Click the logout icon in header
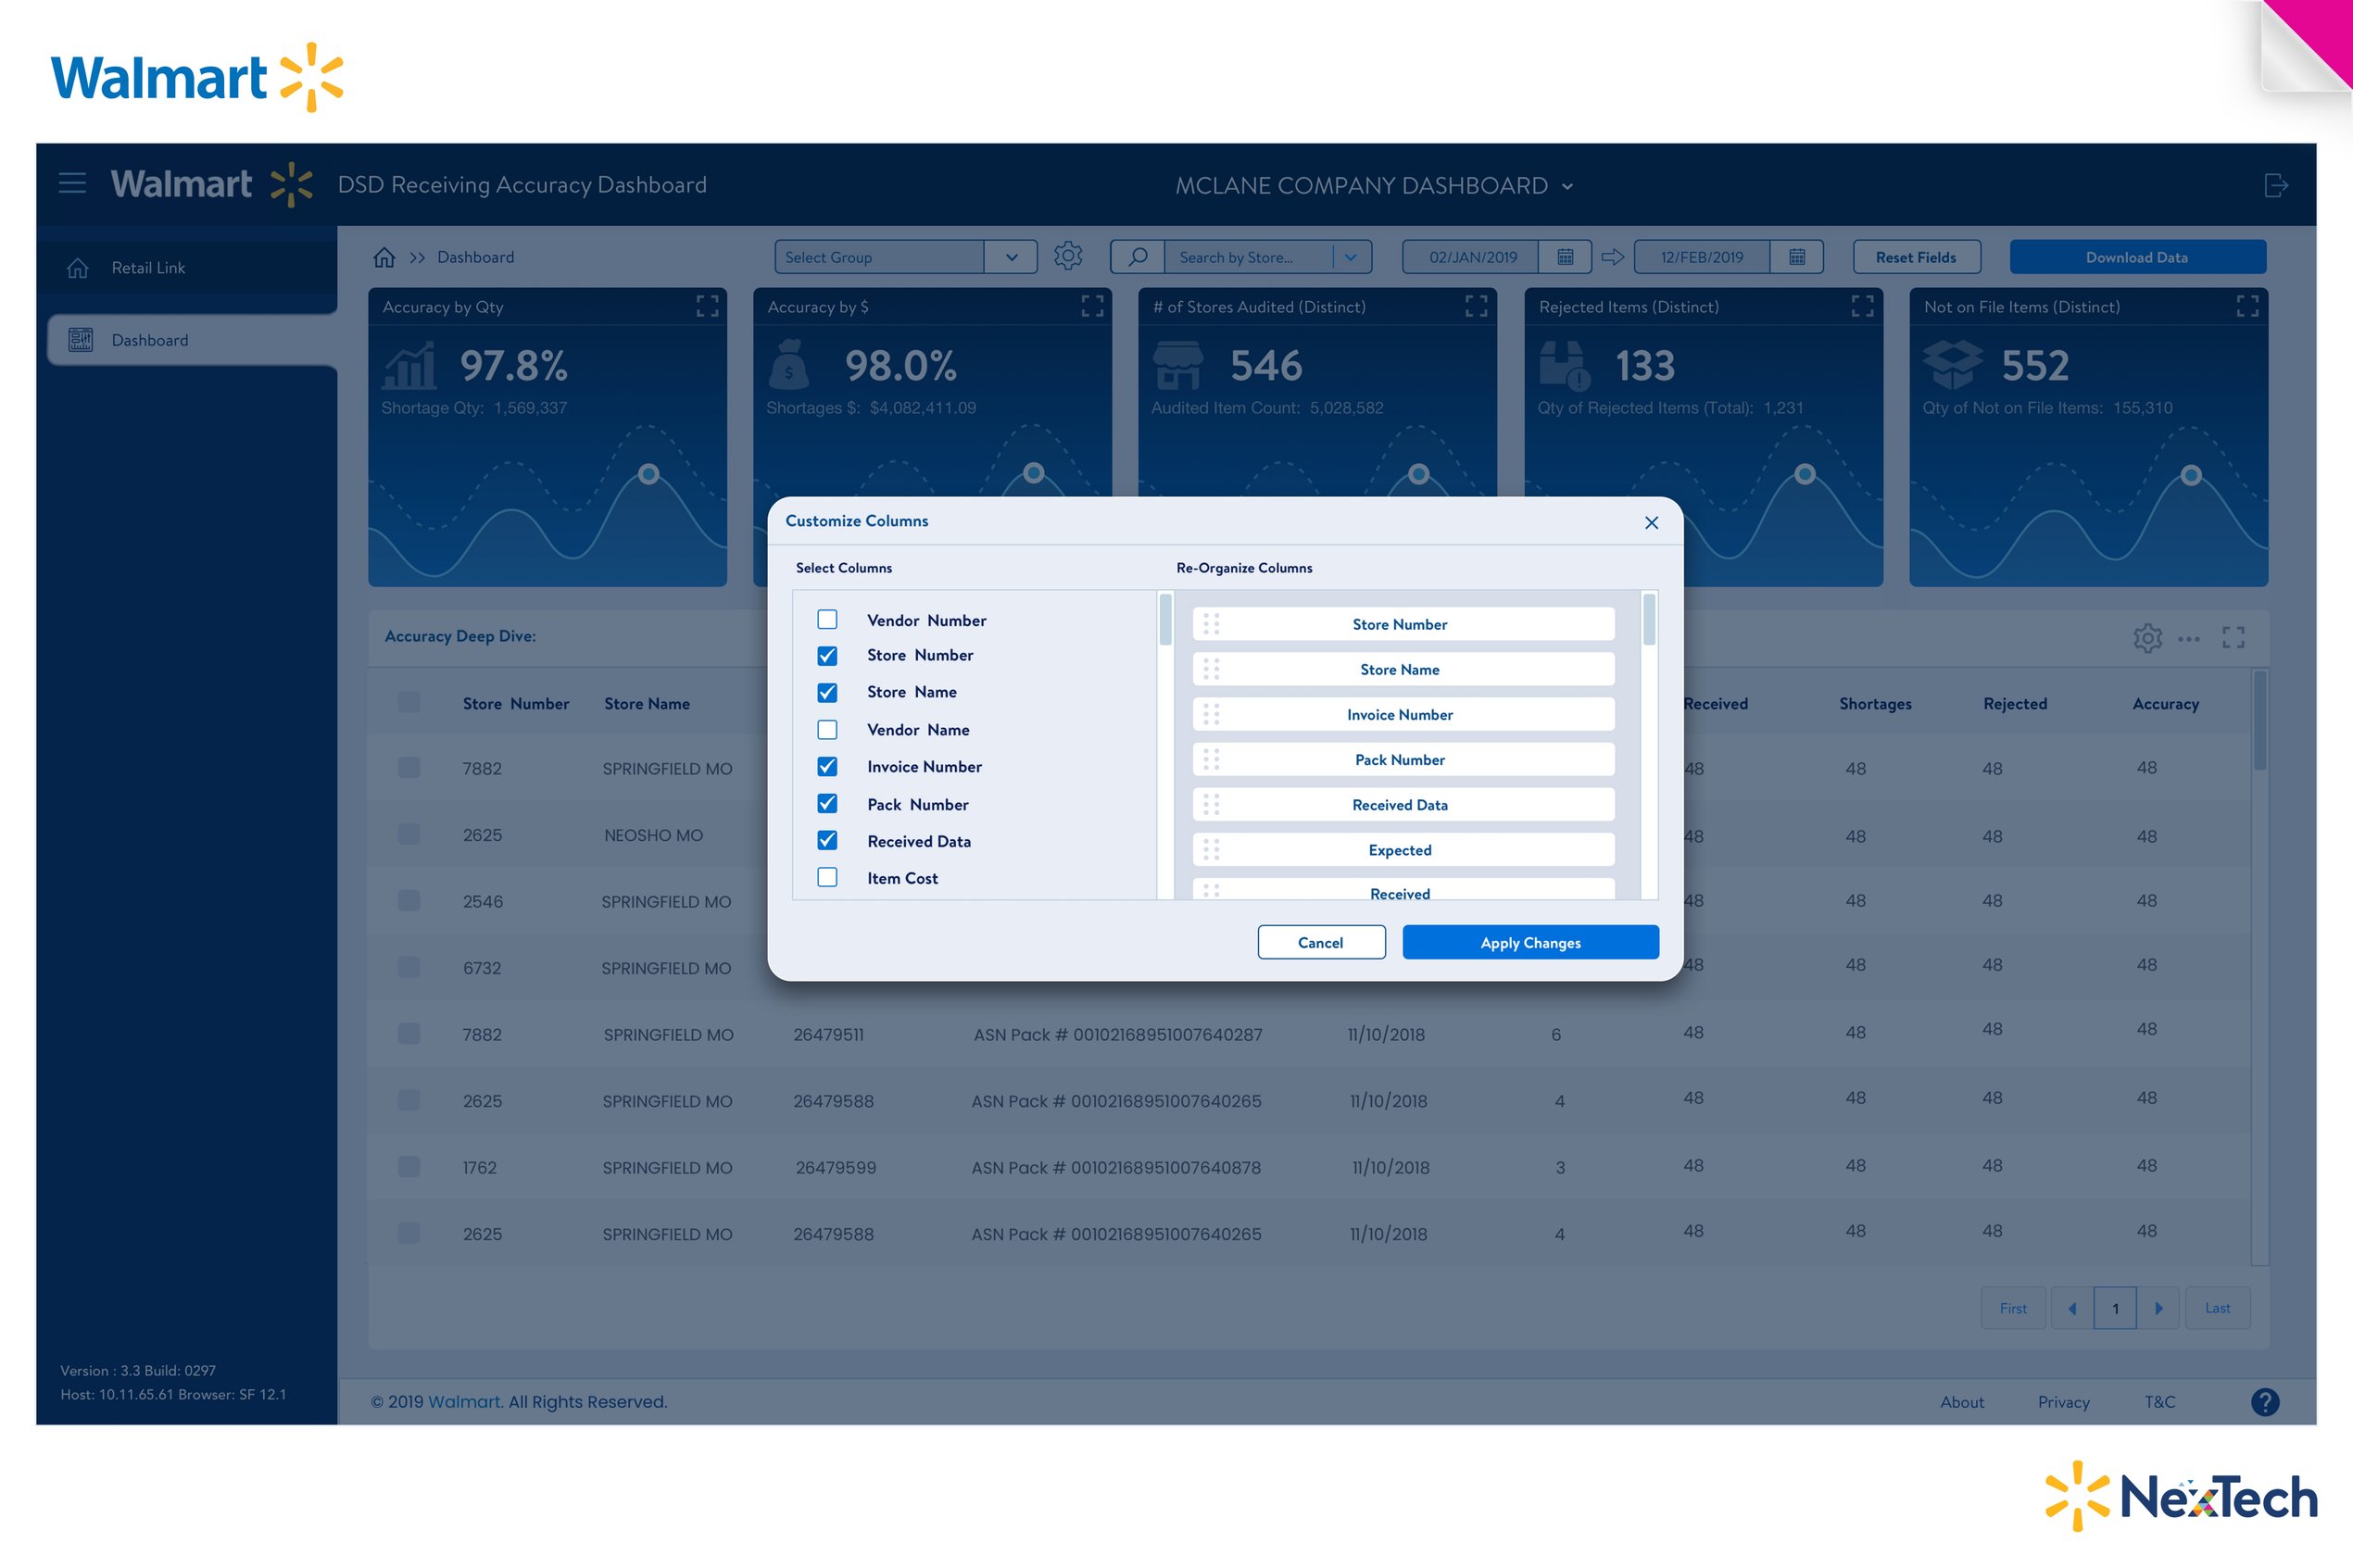This screenshot has width=2353, height=1568. click(2275, 185)
